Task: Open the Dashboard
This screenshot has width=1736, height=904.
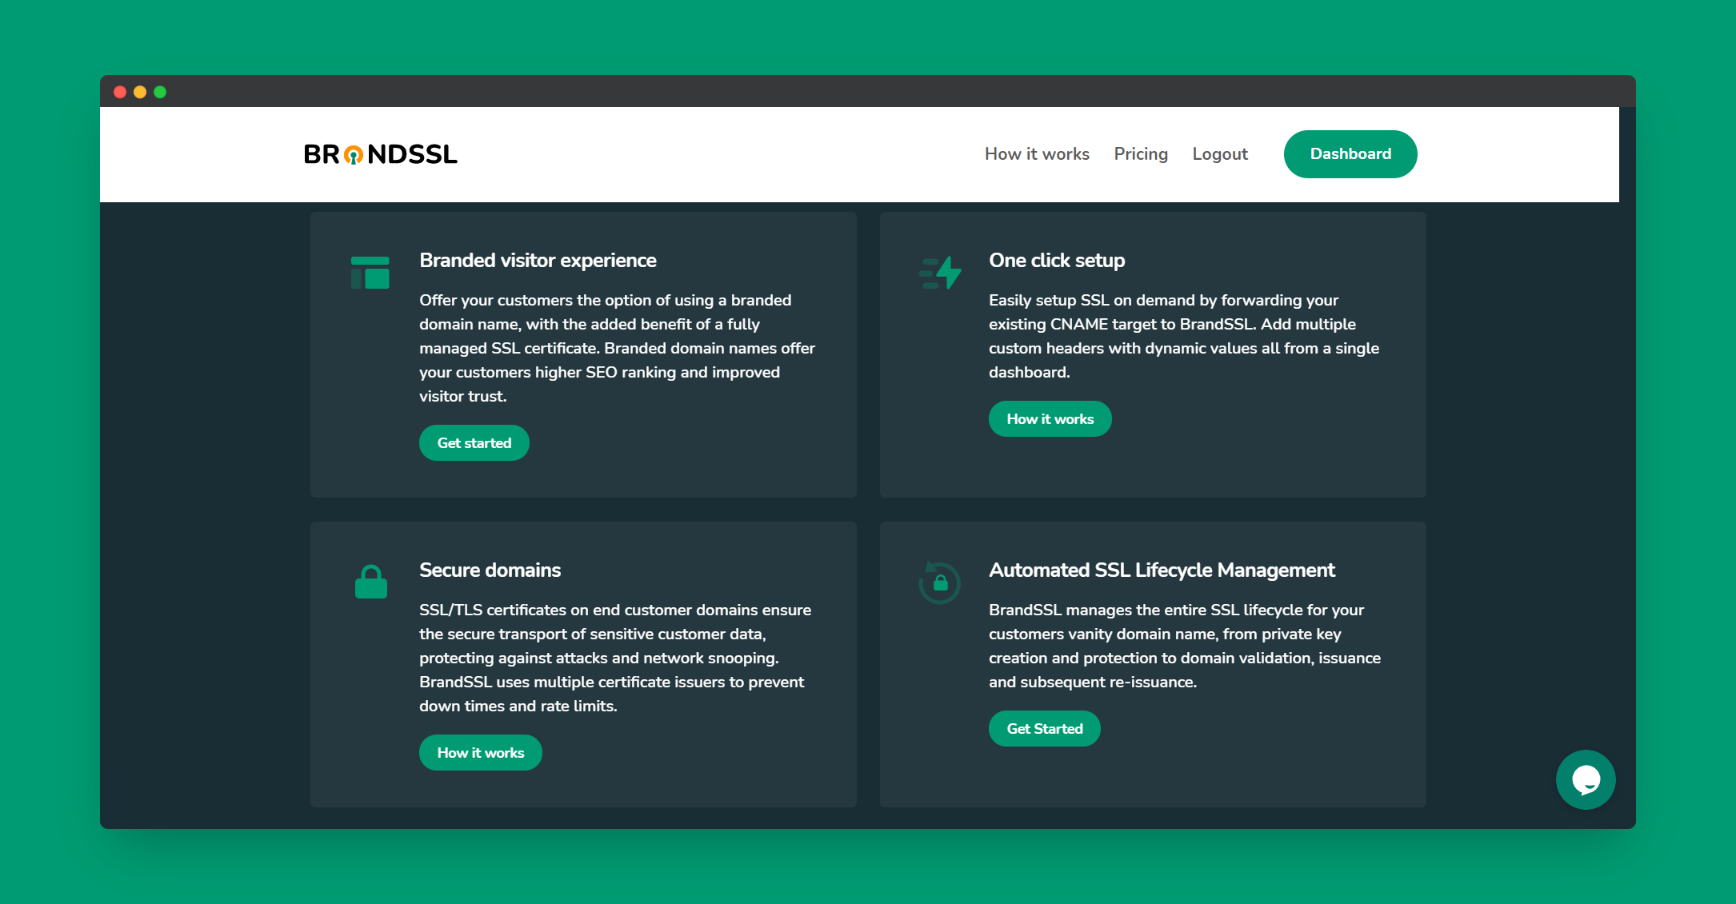Action: pos(1350,154)
